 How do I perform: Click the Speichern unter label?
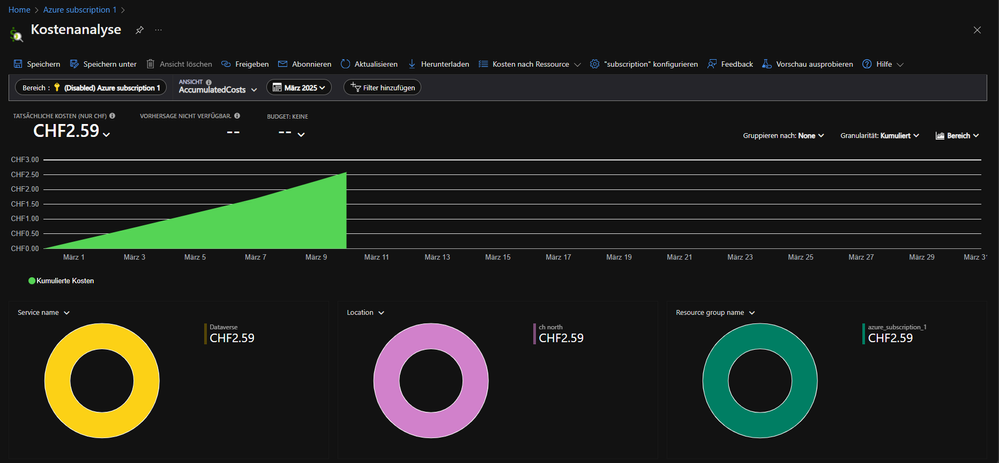click(110, 64)
